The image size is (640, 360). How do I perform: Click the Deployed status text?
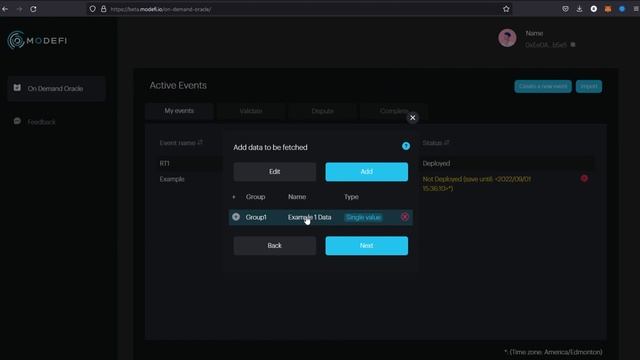(436, 163)
